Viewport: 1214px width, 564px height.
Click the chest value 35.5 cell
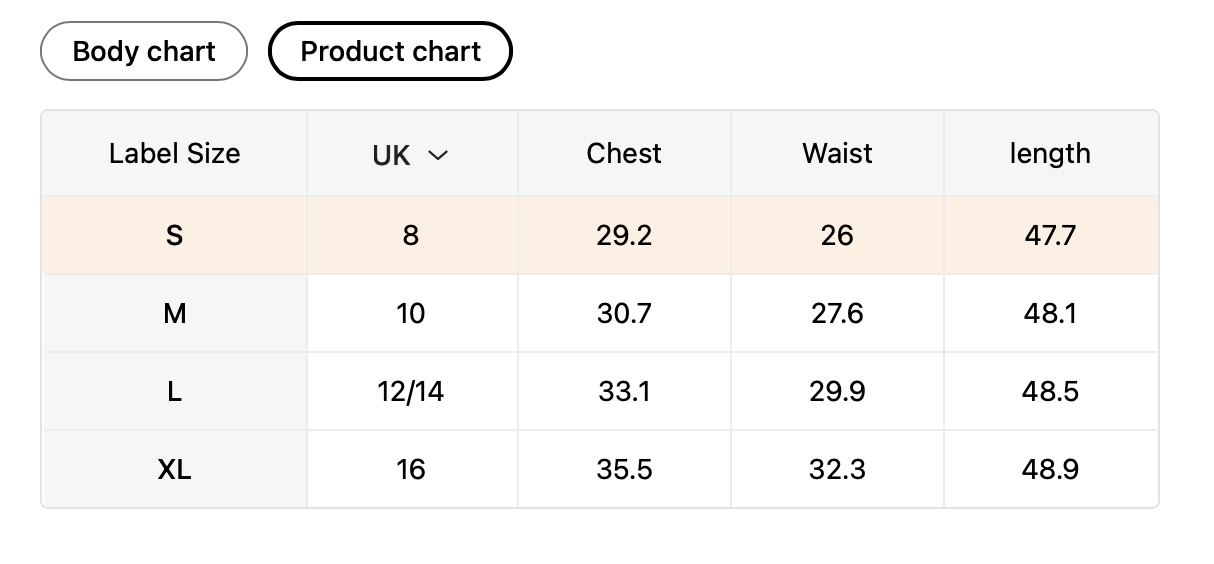point(624,469)
